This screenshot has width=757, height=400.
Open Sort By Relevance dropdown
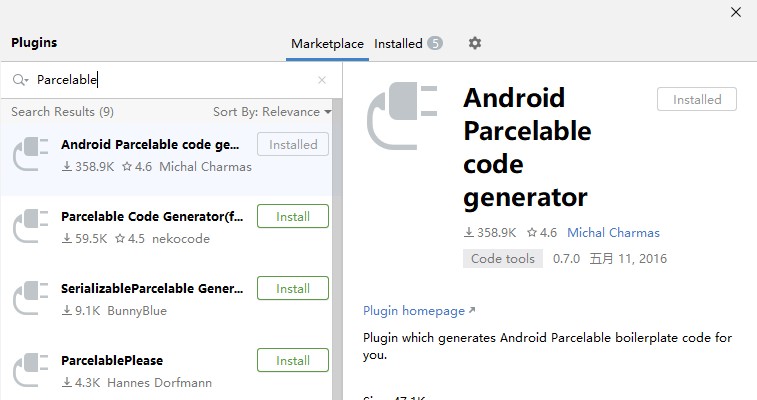coord(272,112)
